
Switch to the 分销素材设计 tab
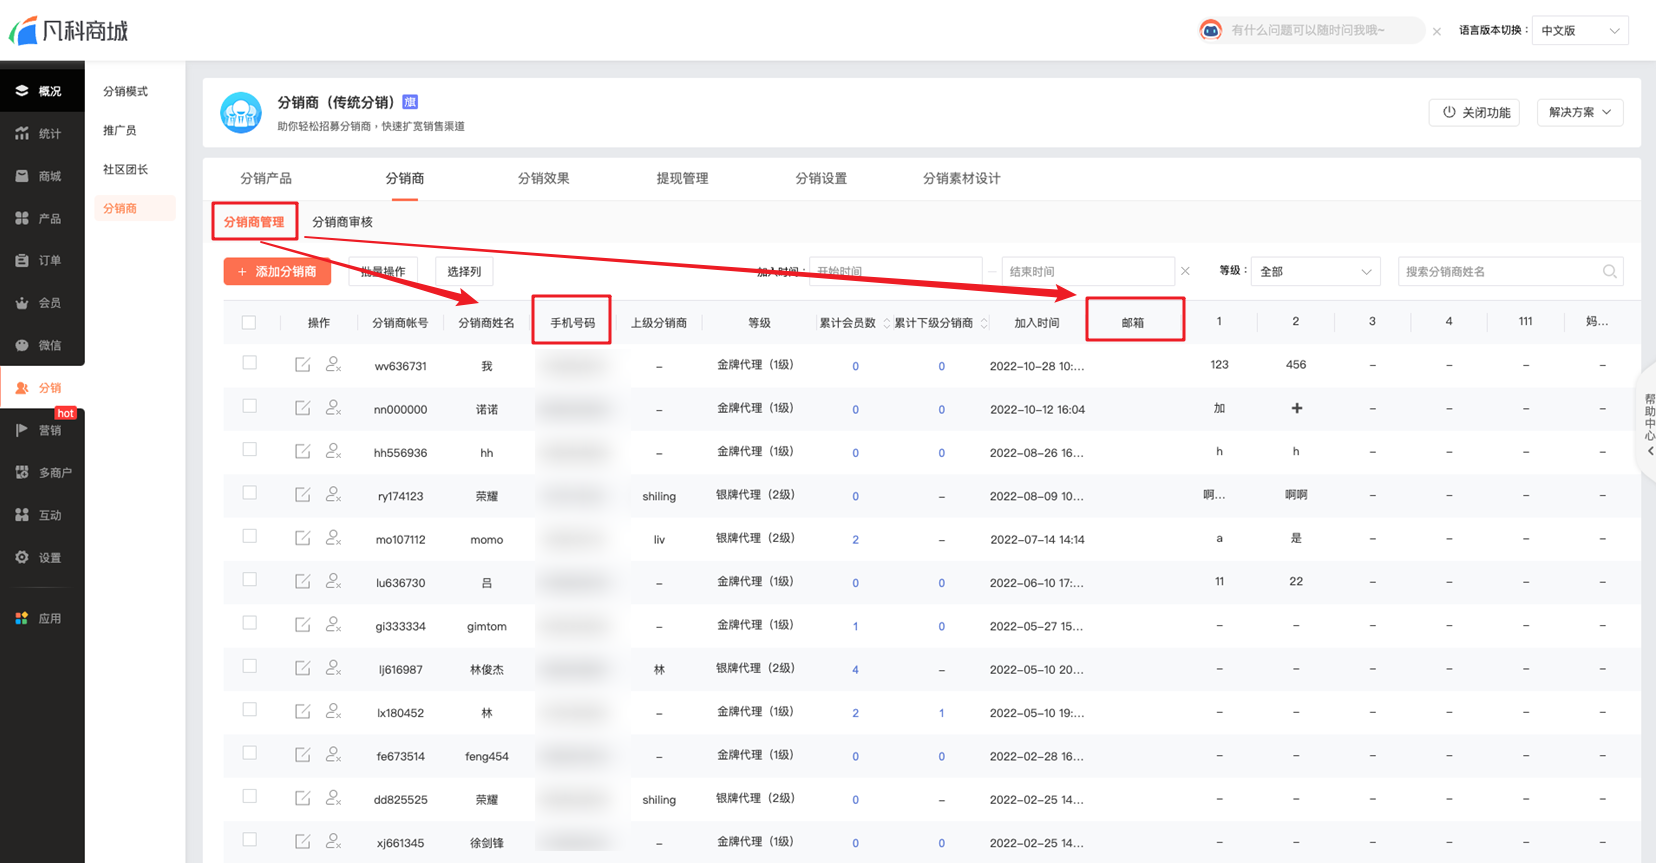click(x=961, y=178)
